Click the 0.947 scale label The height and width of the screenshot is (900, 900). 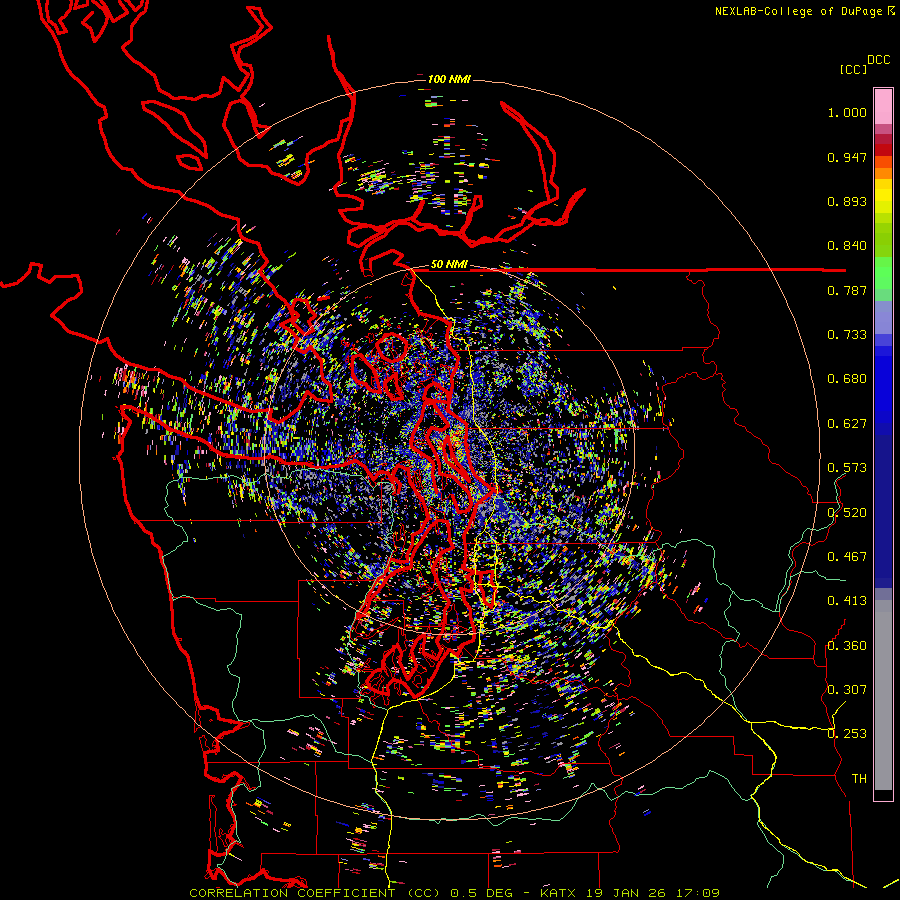[x=847, y=157]
